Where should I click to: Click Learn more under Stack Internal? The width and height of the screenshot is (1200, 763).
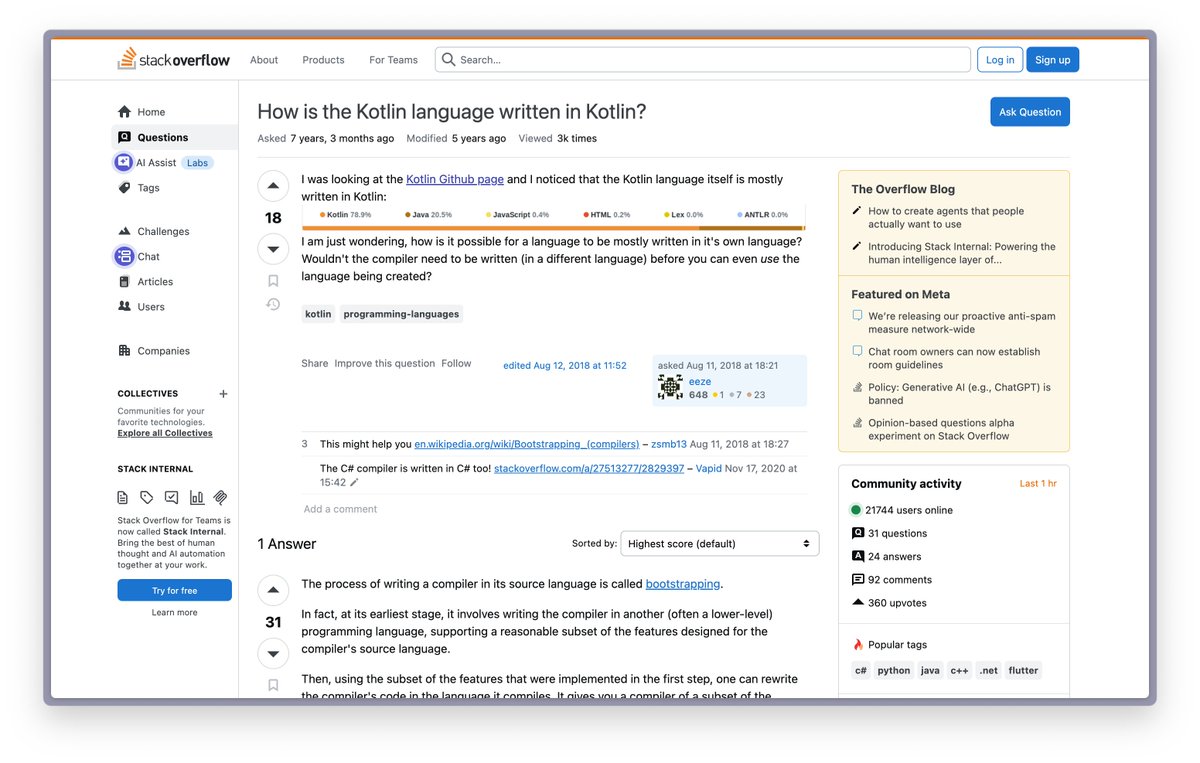pyautogui.click(x=174, y=612)
